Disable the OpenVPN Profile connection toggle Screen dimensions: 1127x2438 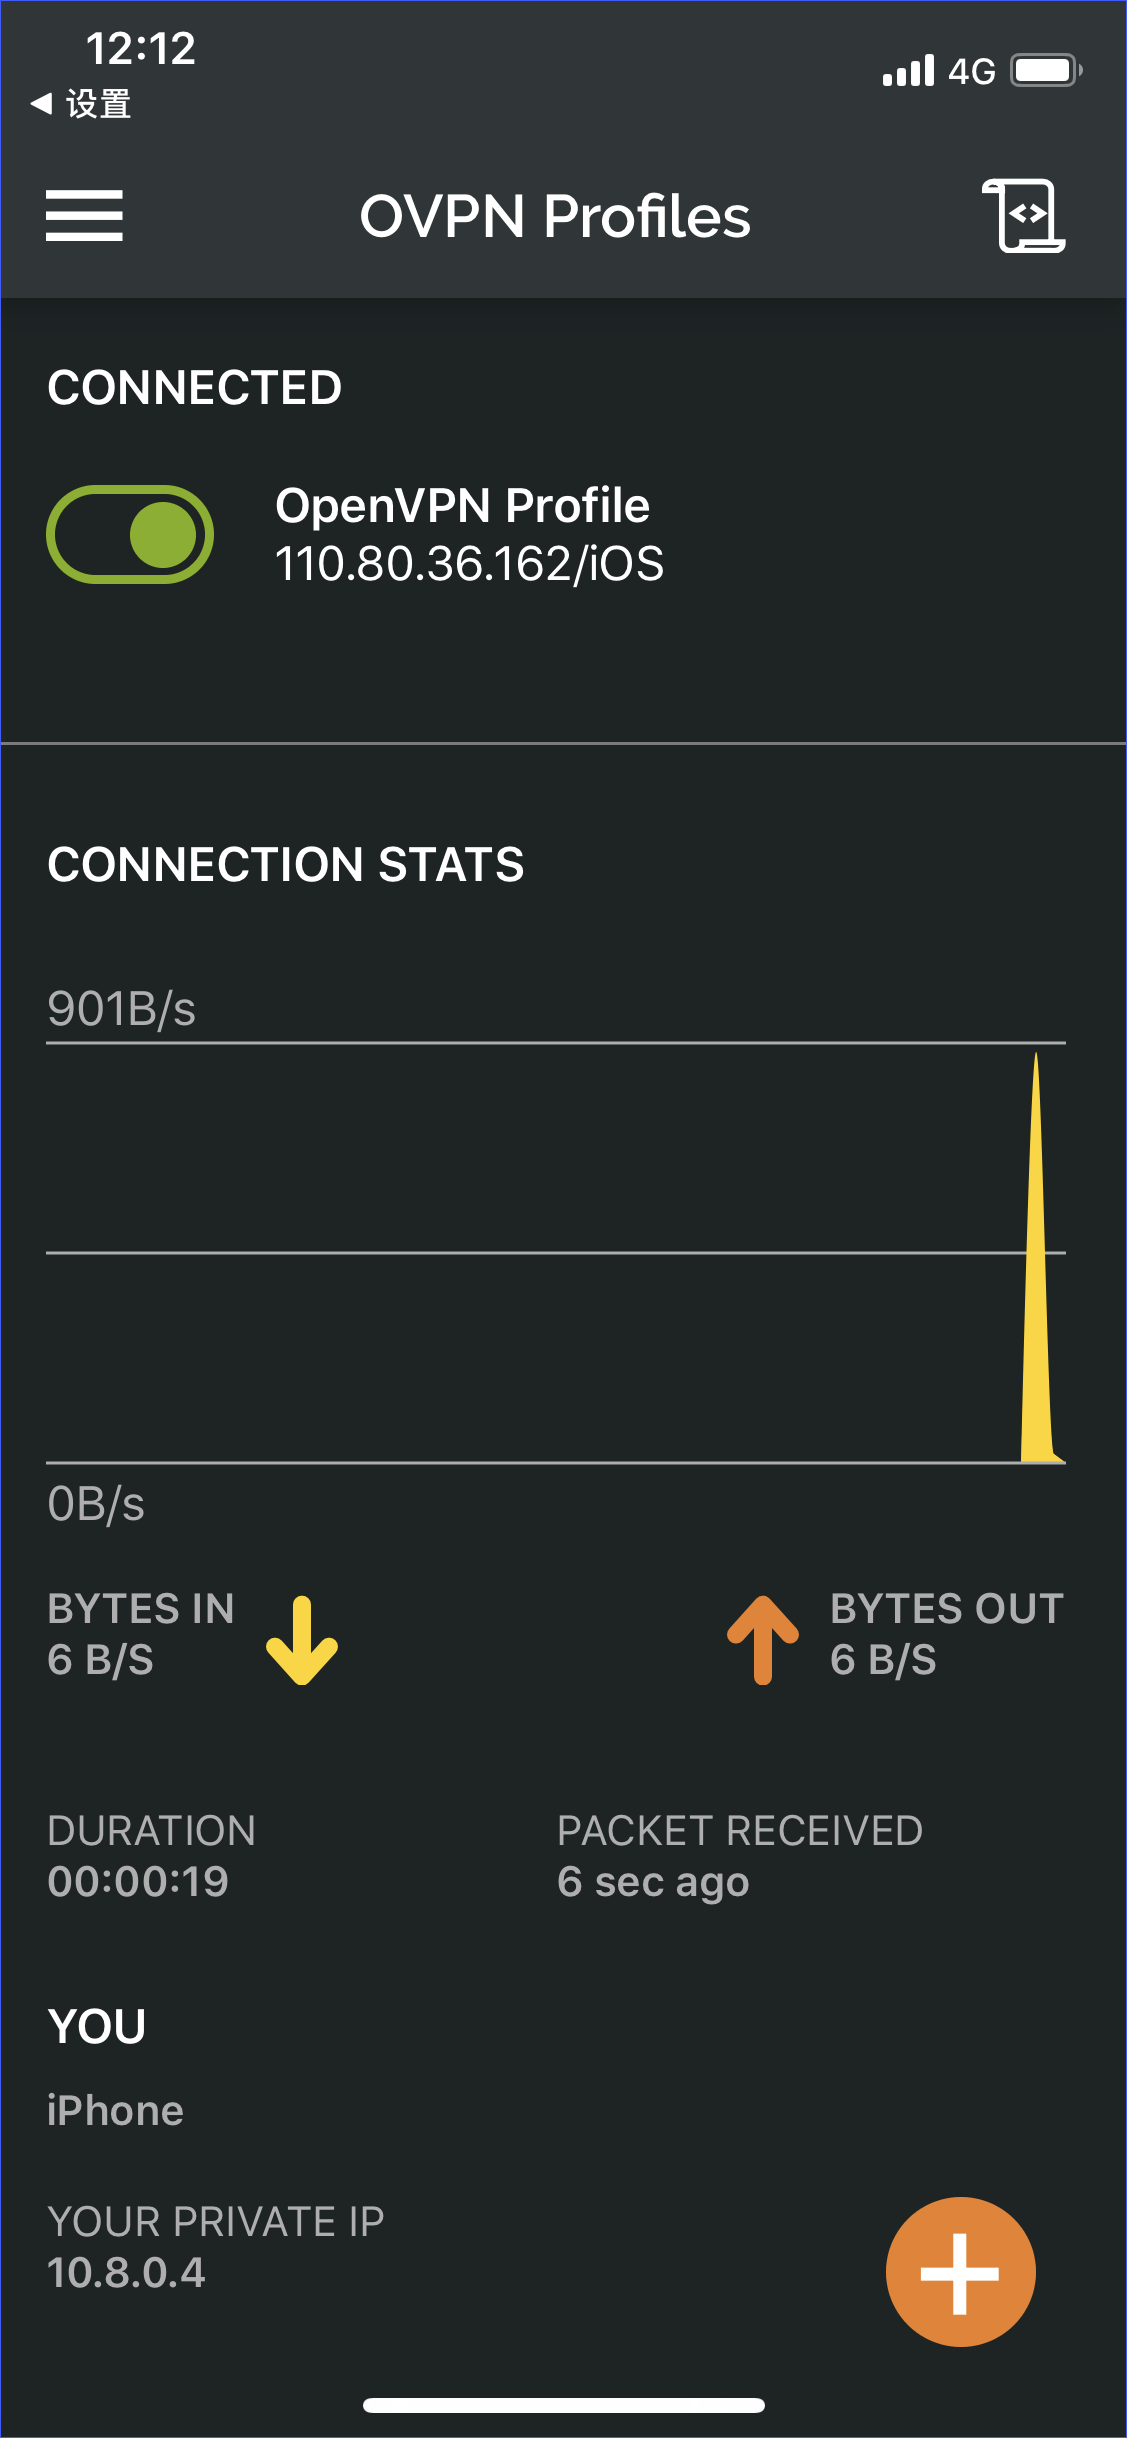click(130, 534)
